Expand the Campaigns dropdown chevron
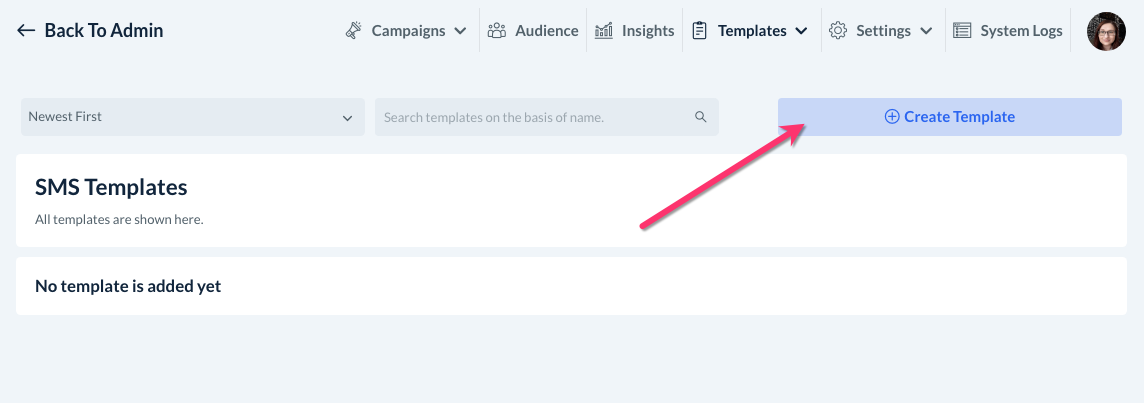Screen dimensions: 1144x403 [x=460, y=31]
